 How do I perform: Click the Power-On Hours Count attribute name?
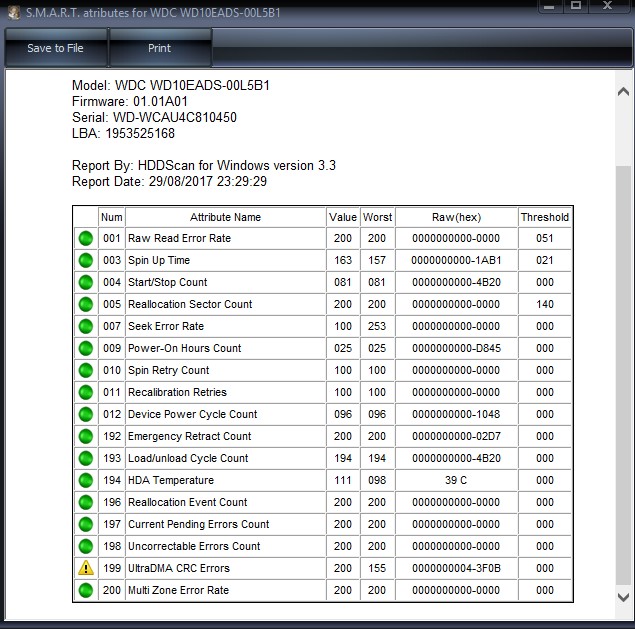(x=184, y=348)
